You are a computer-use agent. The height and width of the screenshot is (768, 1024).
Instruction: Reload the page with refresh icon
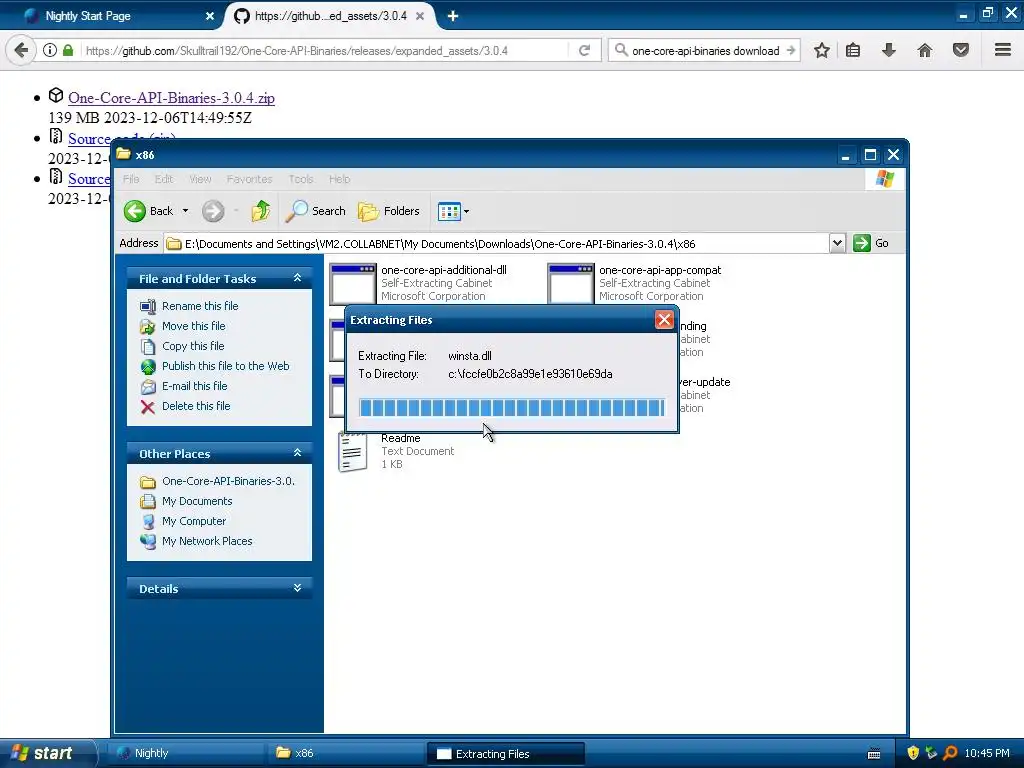coord(584,50)
